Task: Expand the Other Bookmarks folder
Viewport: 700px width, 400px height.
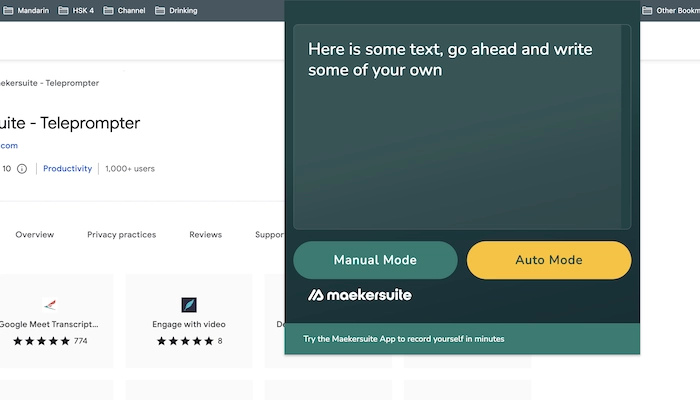Action: tap(672, 10)
